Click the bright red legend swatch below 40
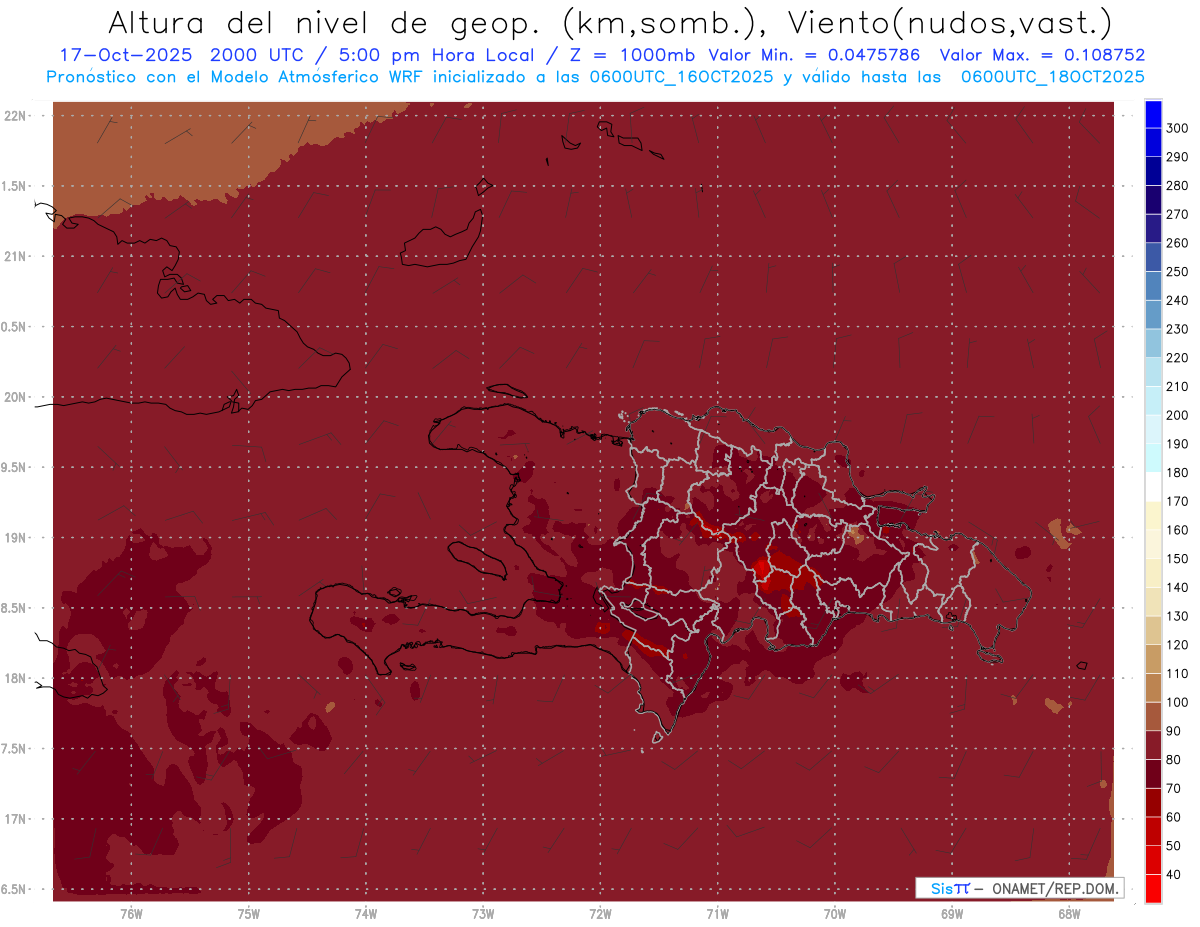The image size is (1200, 927). pos(1152,888)
